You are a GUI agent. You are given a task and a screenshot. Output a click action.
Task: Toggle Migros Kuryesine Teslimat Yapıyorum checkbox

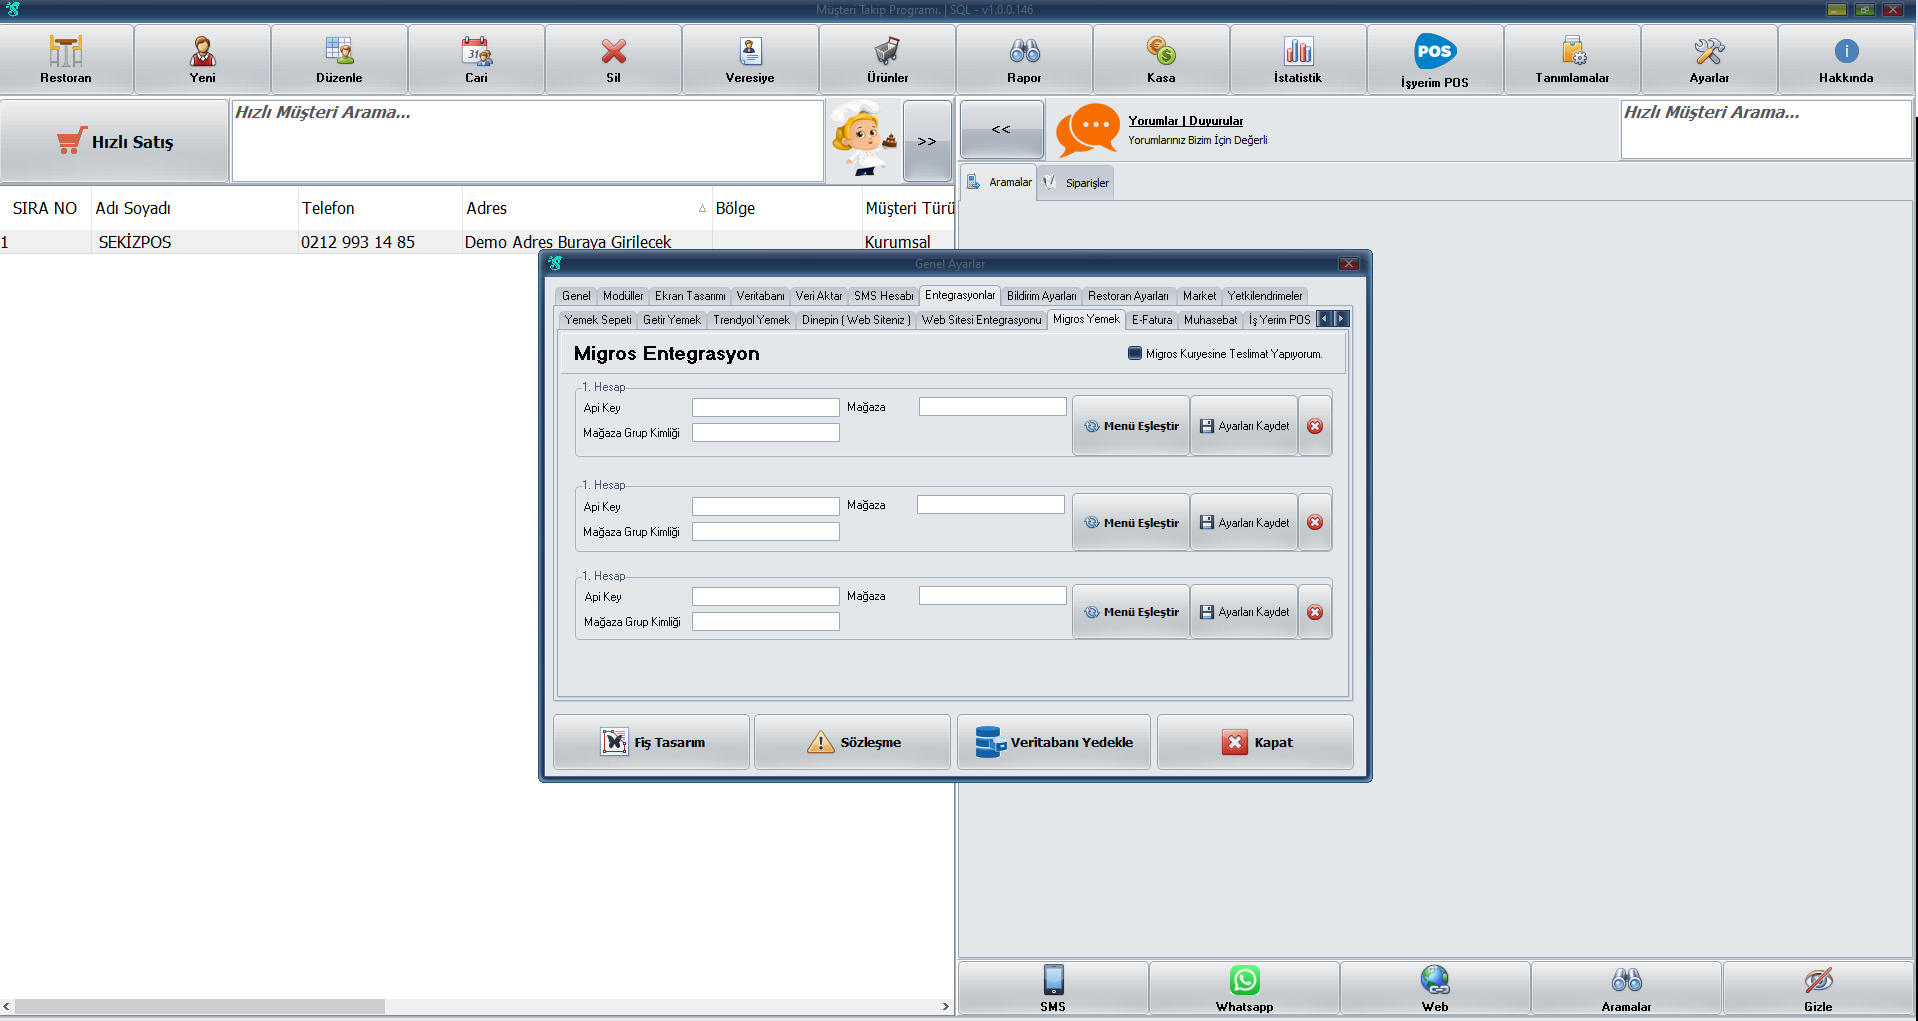point(1135,353)
